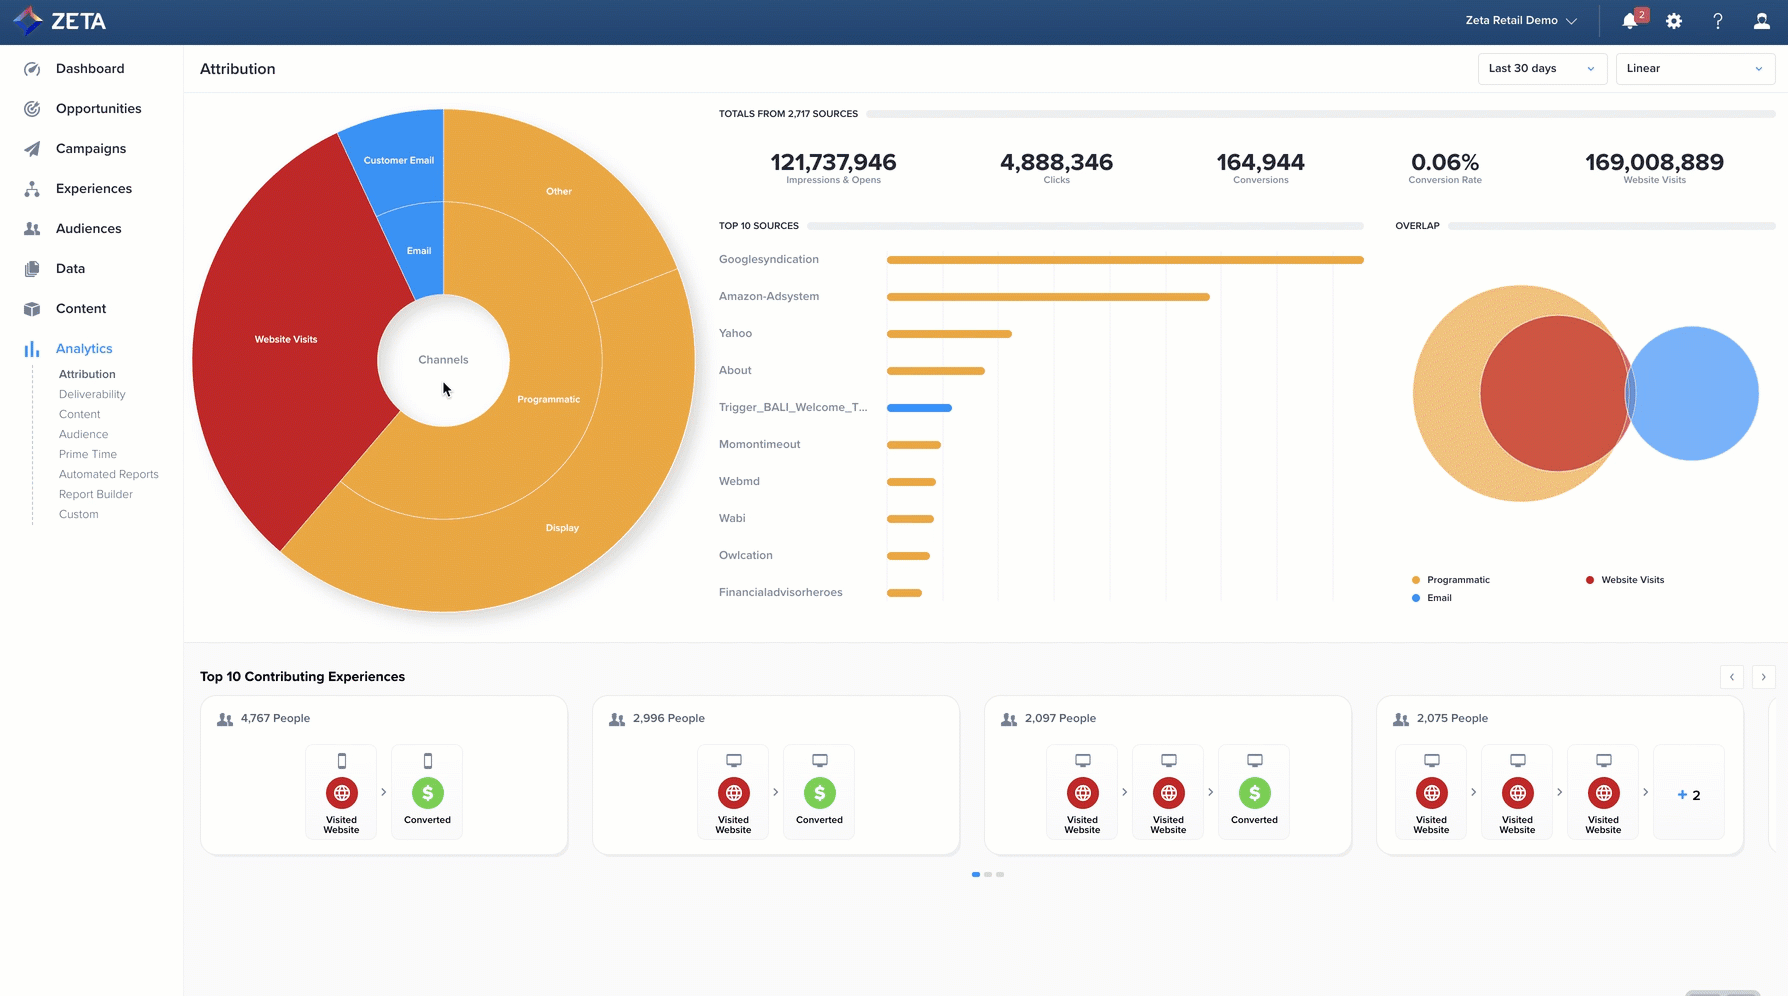Open Deliverability under Analytics
The image size is (1788, 996).
click(x=92, y=395)
